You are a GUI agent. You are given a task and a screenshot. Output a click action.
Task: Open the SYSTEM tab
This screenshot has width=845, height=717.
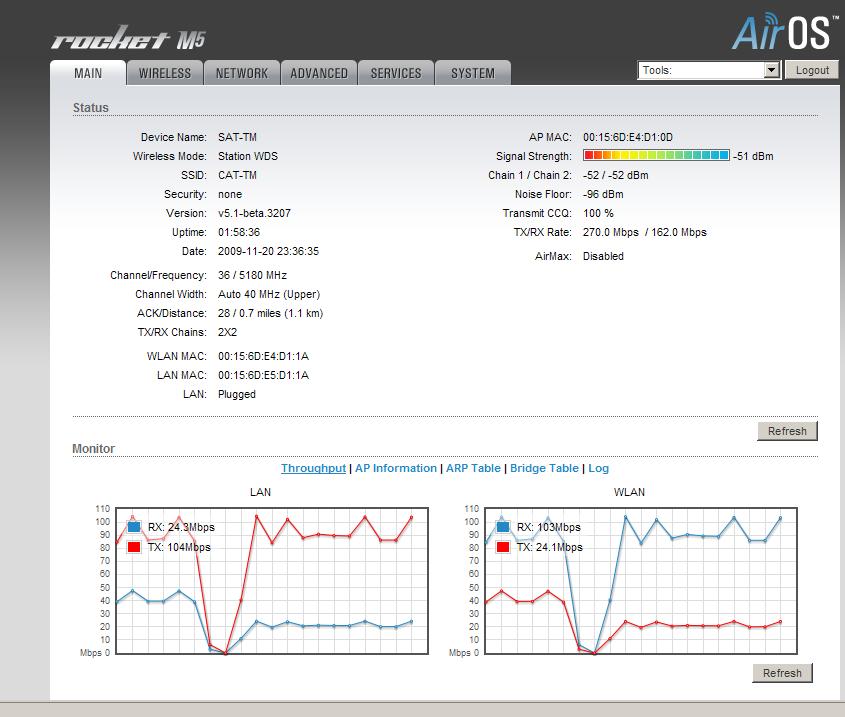tap(472, 73)
